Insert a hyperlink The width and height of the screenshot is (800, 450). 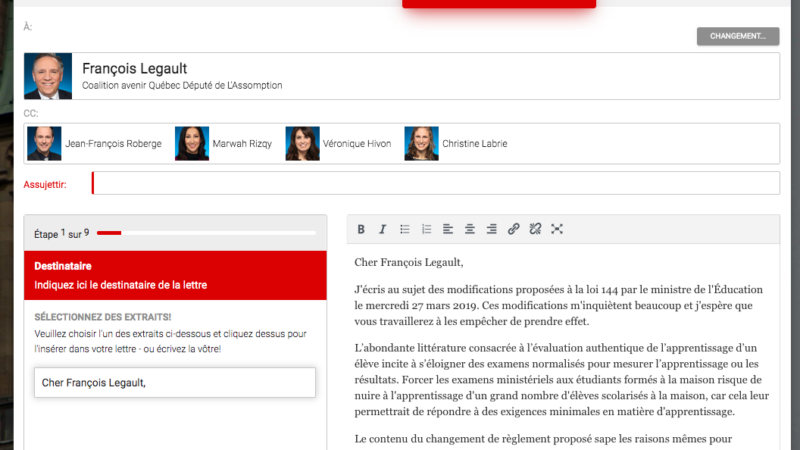(x=513, y=229)
